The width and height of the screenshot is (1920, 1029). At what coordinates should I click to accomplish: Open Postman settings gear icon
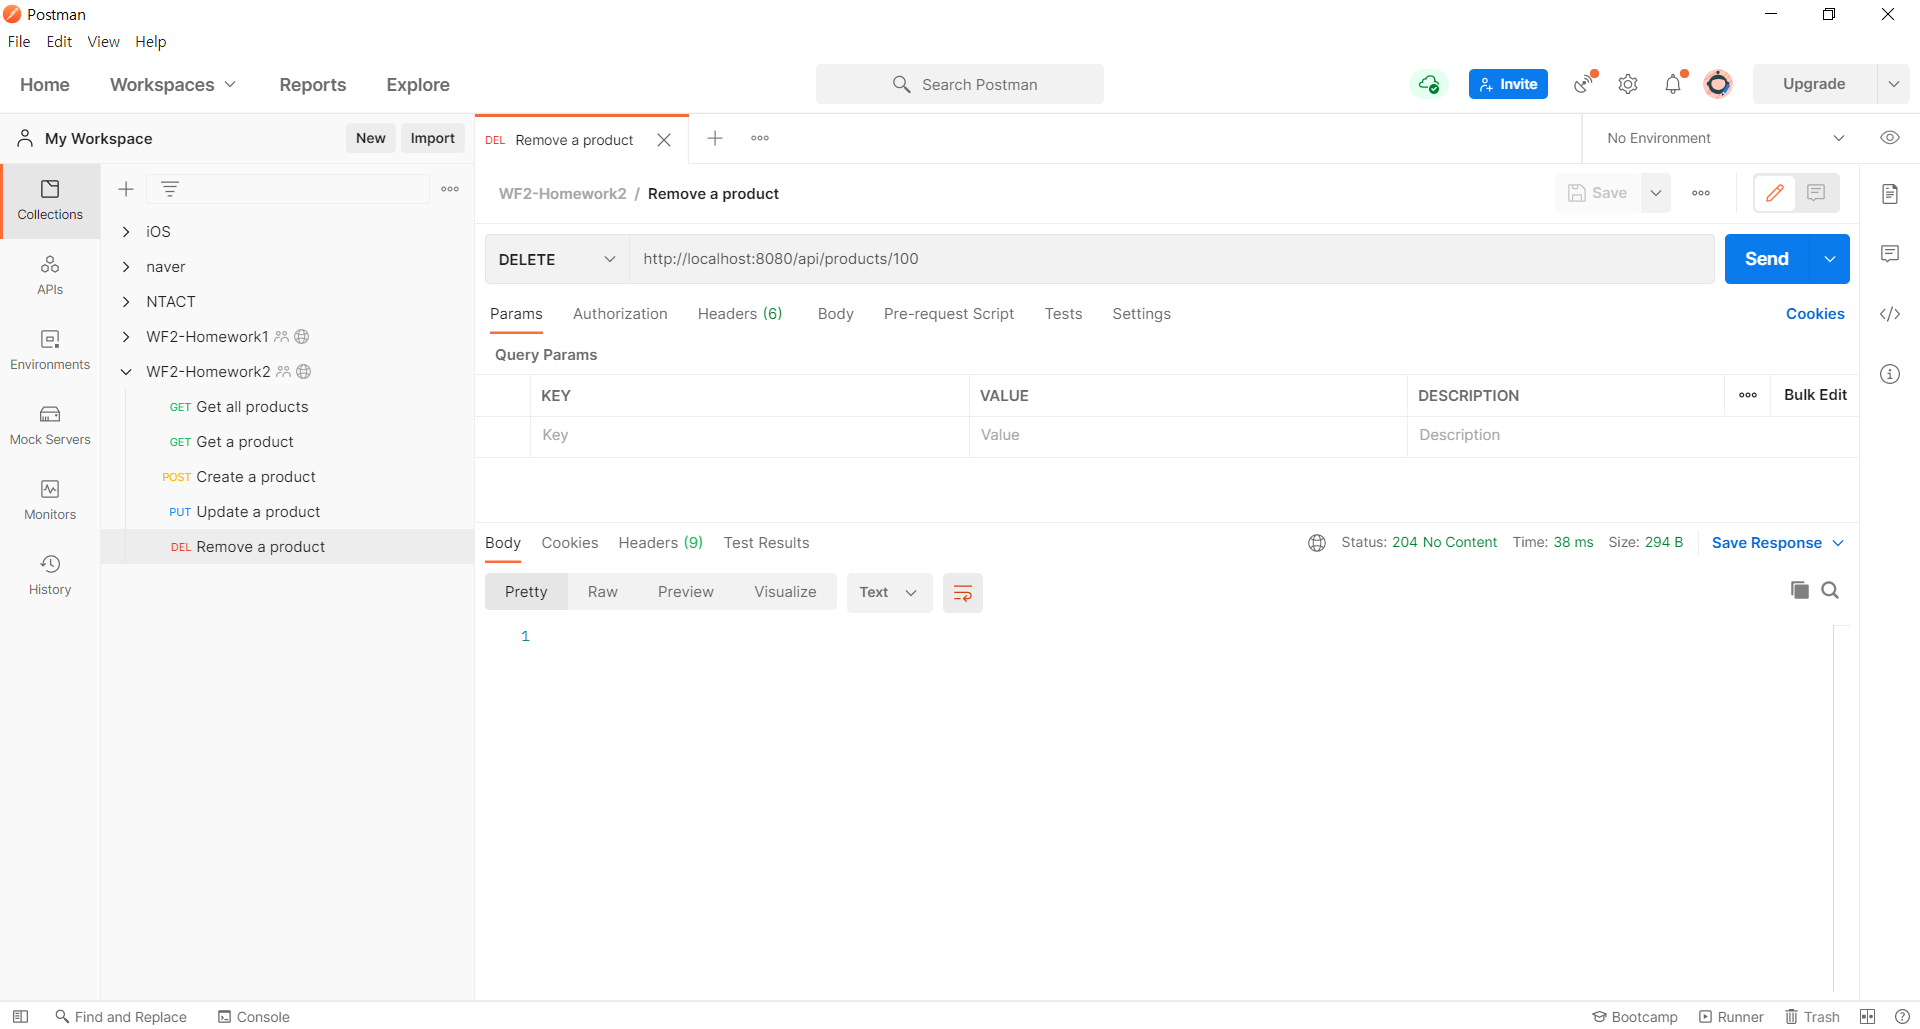[x=1628, y=84]
